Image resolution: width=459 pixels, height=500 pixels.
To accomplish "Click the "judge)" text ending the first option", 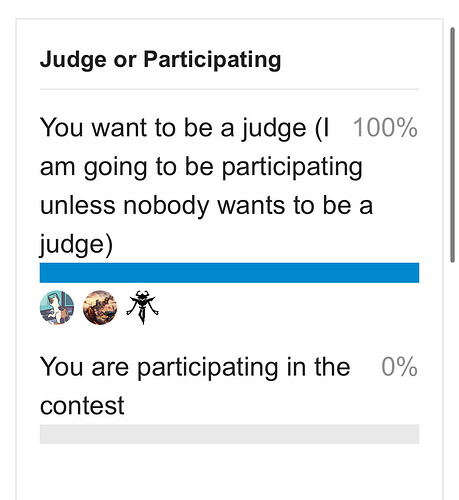I will coord(76,245).
